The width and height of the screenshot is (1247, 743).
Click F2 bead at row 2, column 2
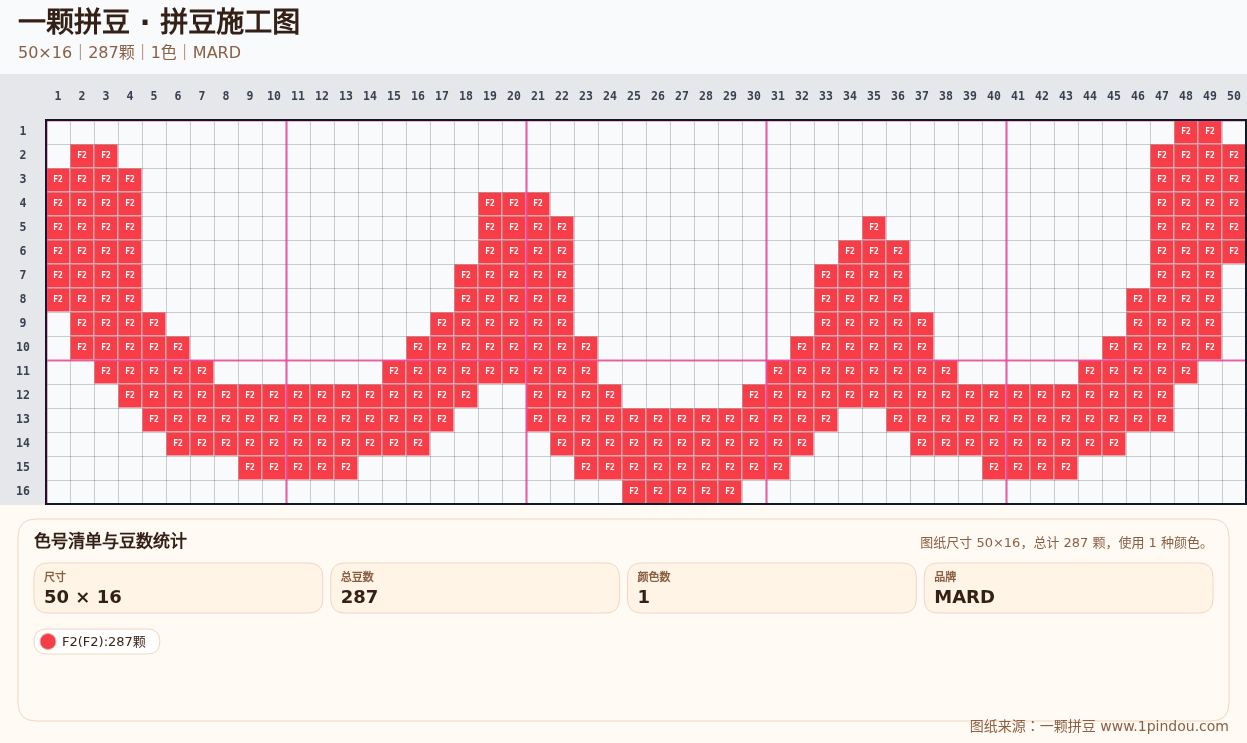coord(82,156)
